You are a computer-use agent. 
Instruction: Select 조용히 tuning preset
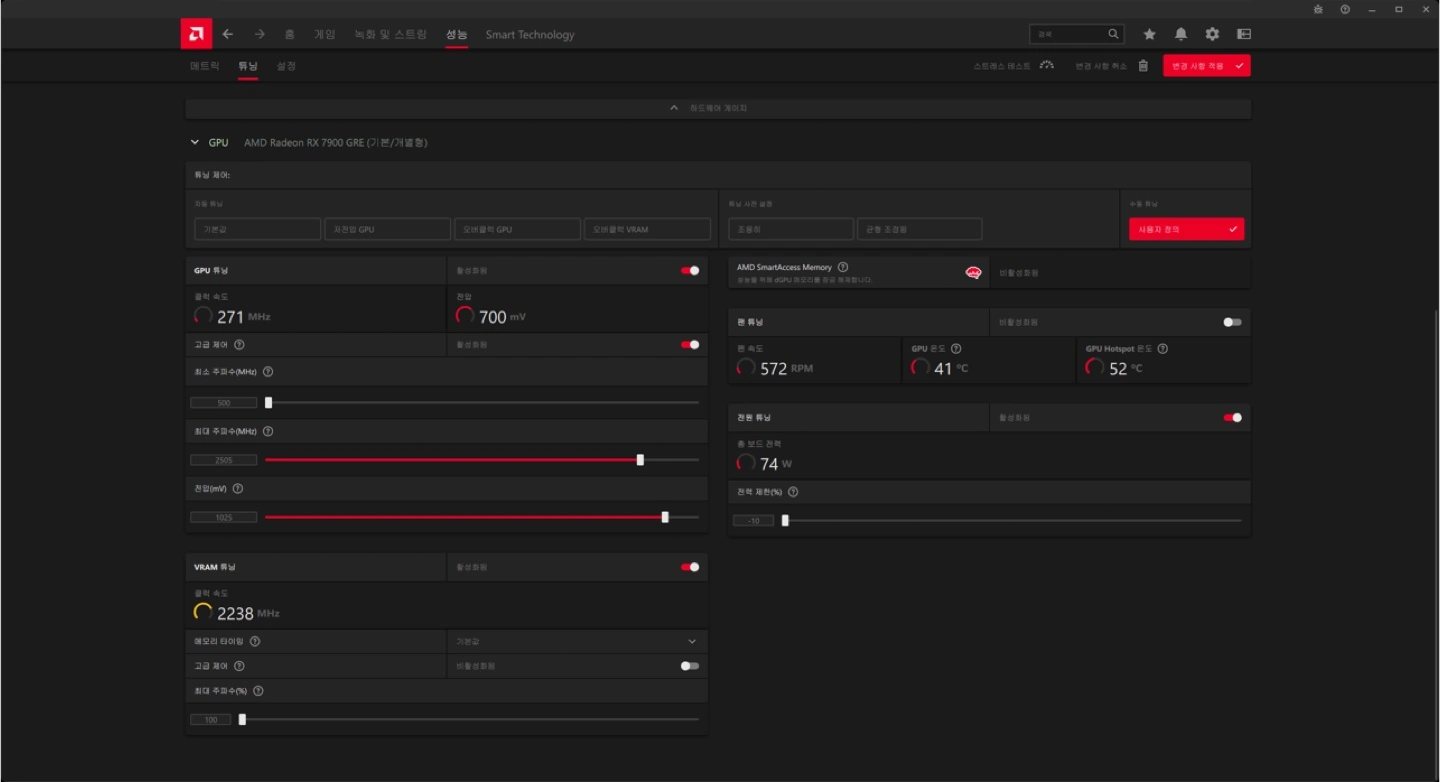(791, 229)
